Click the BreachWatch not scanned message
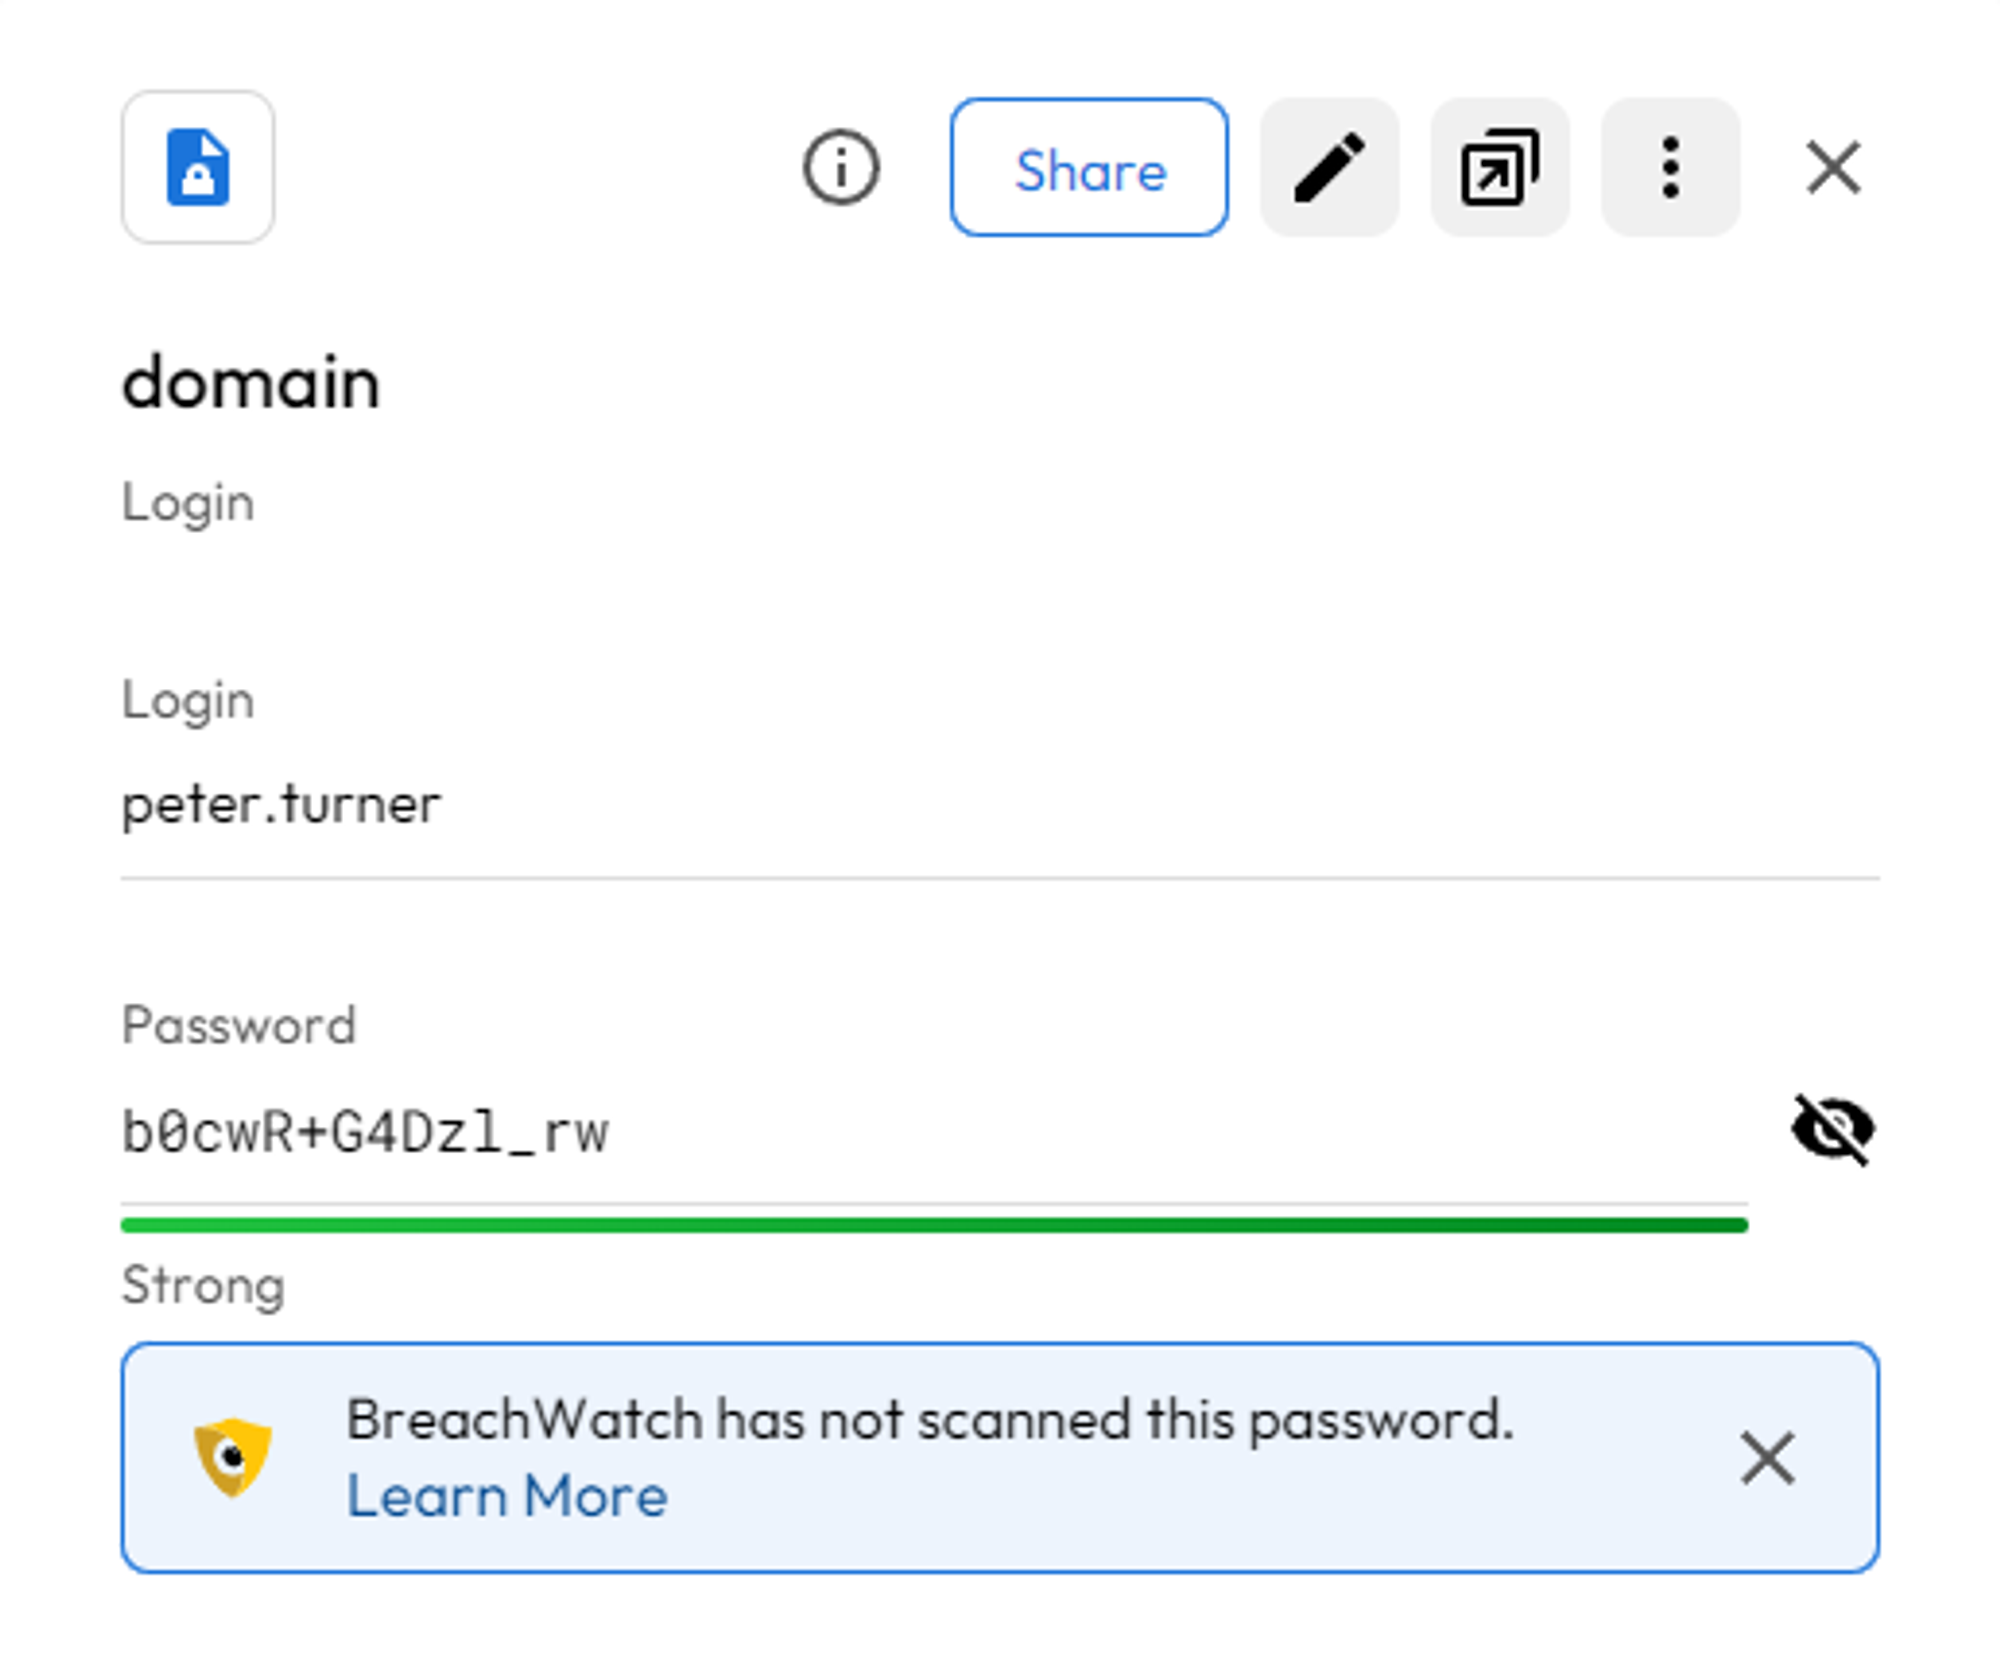 [930, 1420]
